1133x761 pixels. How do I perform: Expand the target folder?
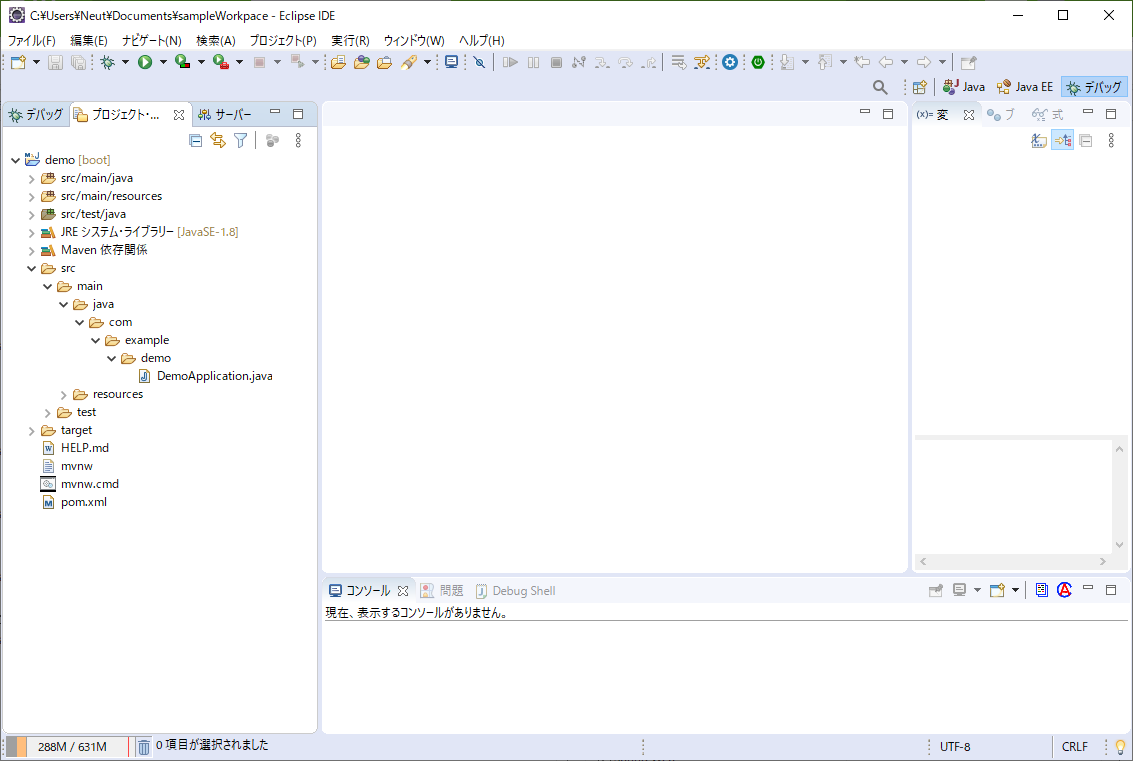pos(31,431)
